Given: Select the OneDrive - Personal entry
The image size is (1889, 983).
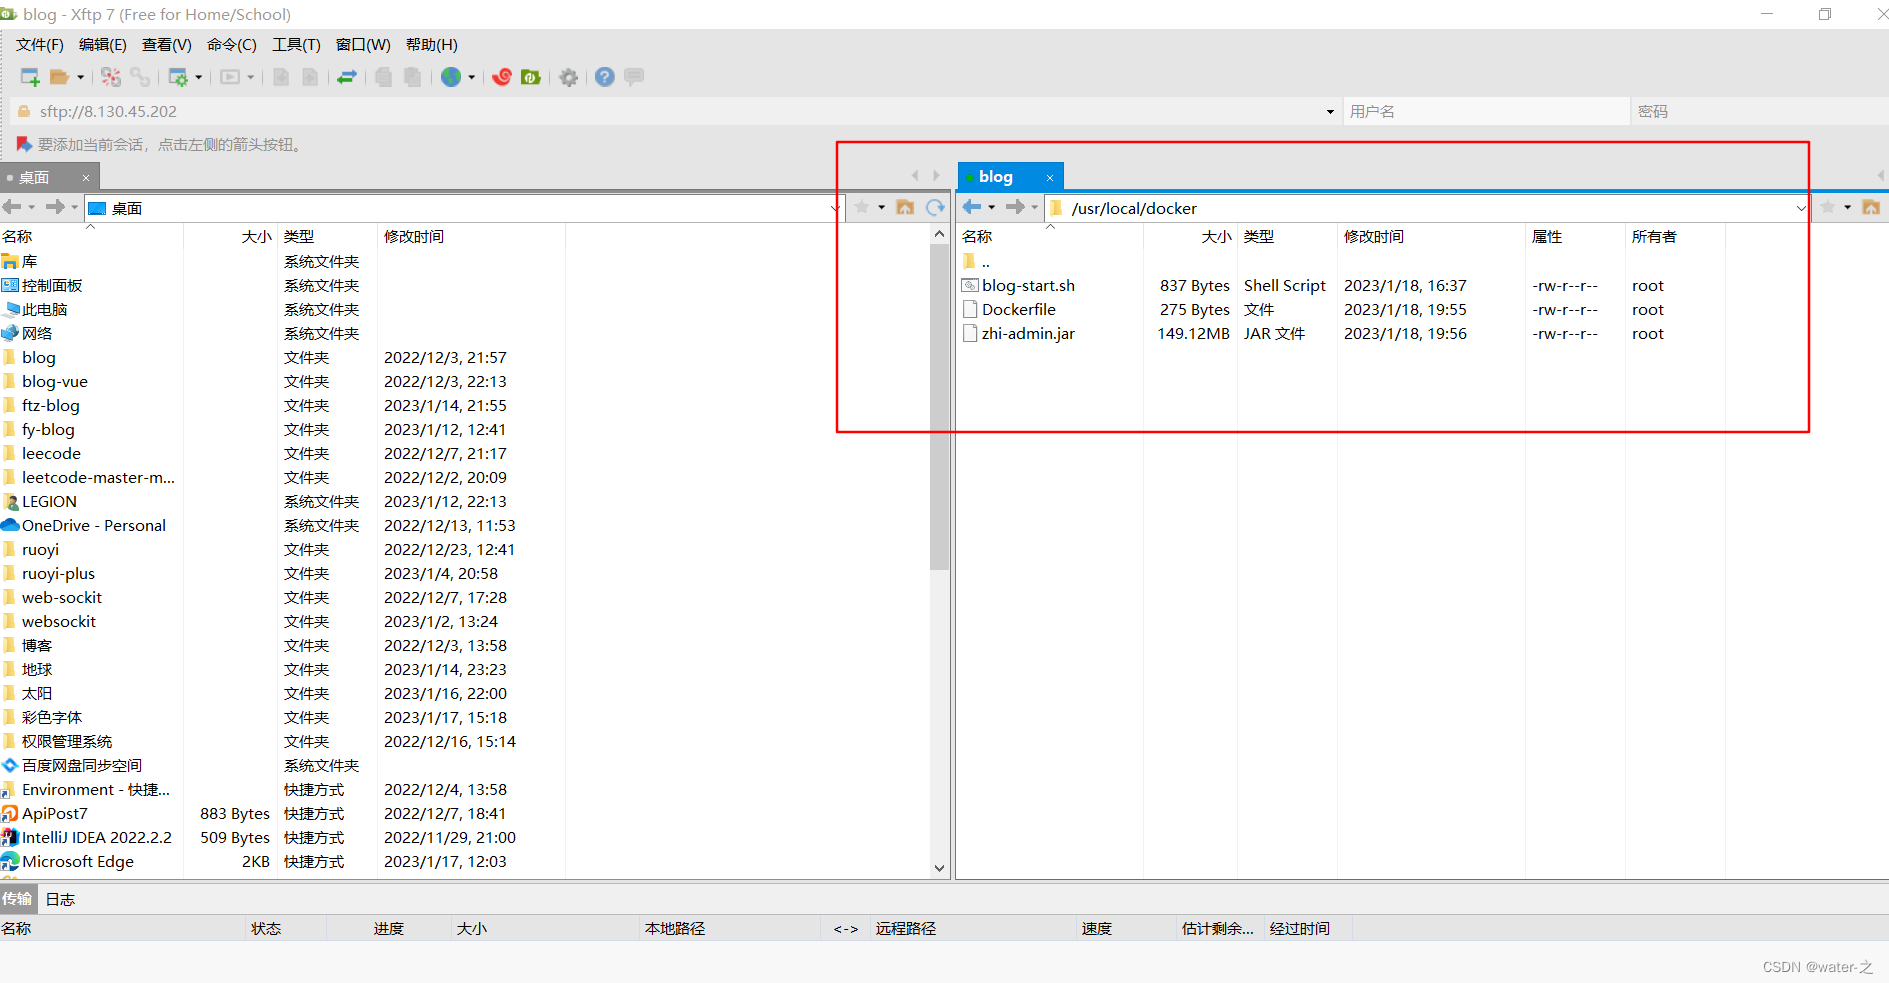Looking at the screenshot, I should pyautogui.click(x=94, y=526).
